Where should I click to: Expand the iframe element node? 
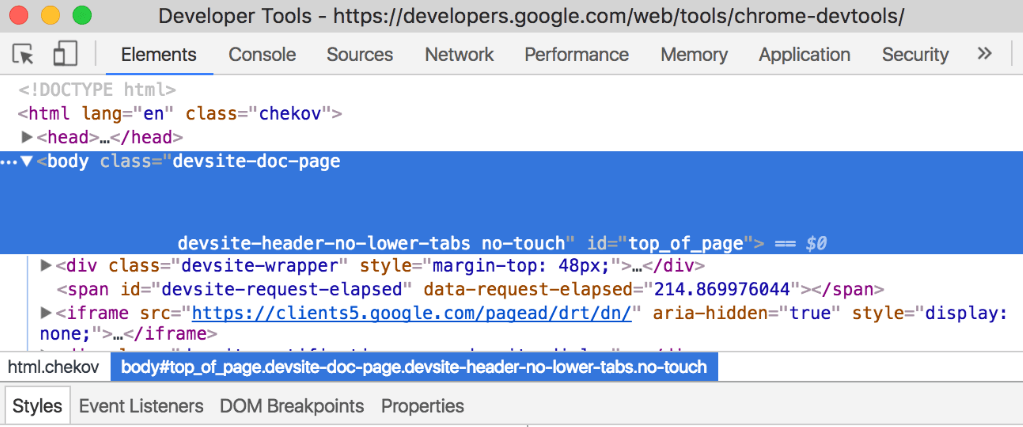[x=46, y=314]
